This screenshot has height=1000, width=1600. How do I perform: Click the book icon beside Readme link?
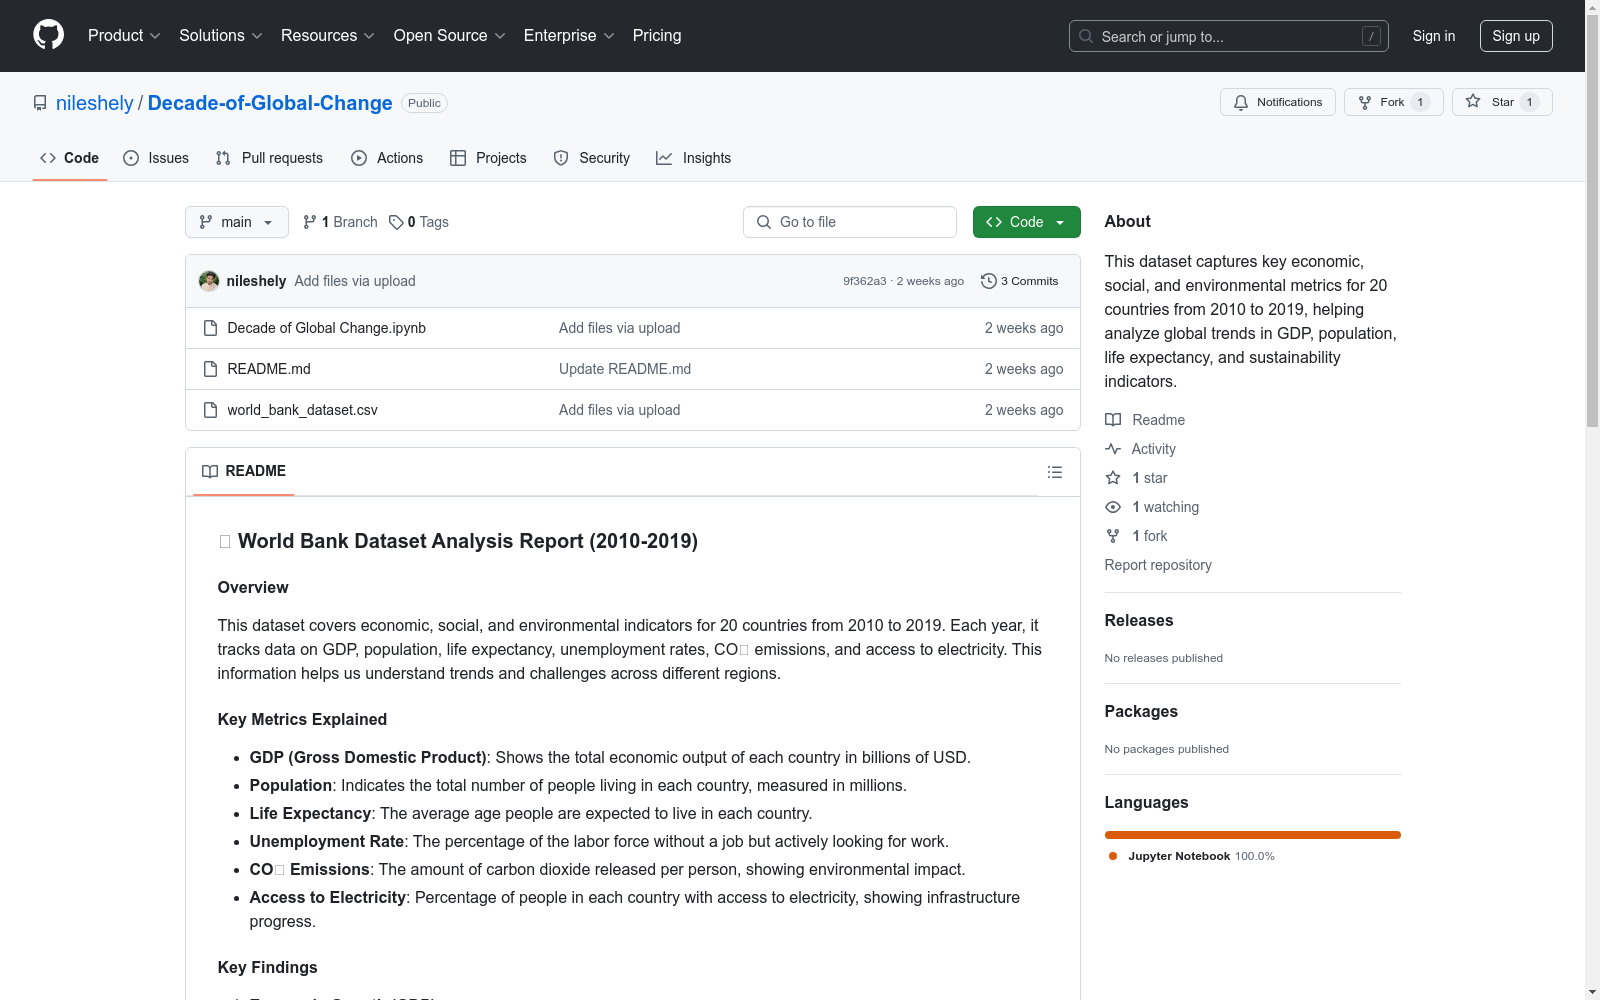tap(1113, 420)
